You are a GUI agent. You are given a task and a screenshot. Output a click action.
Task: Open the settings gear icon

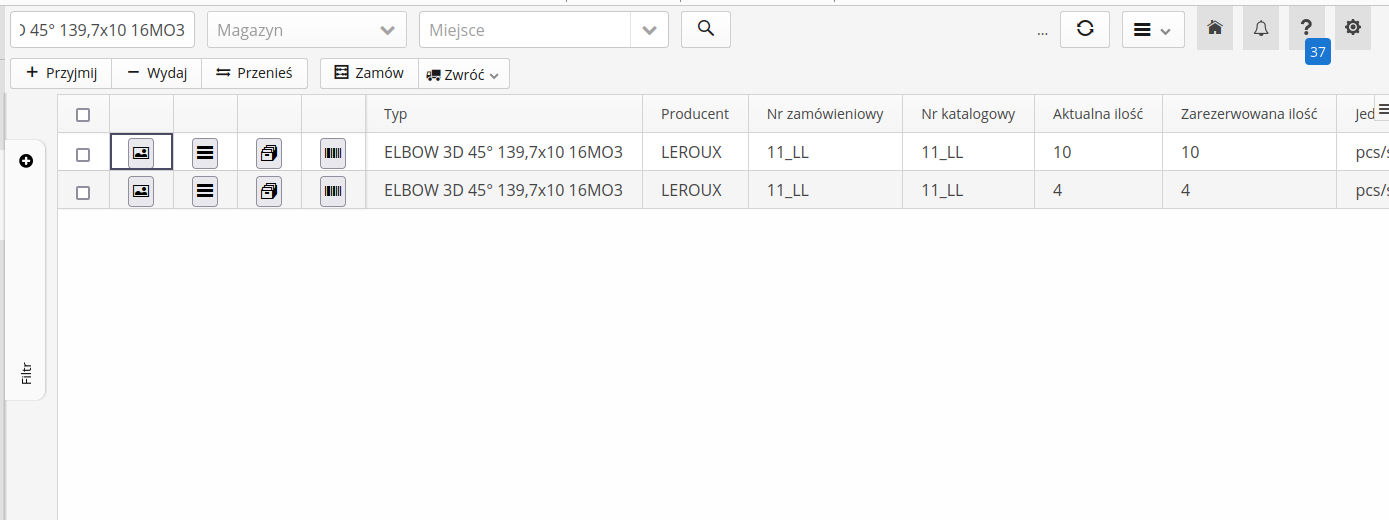(1352, 28)
